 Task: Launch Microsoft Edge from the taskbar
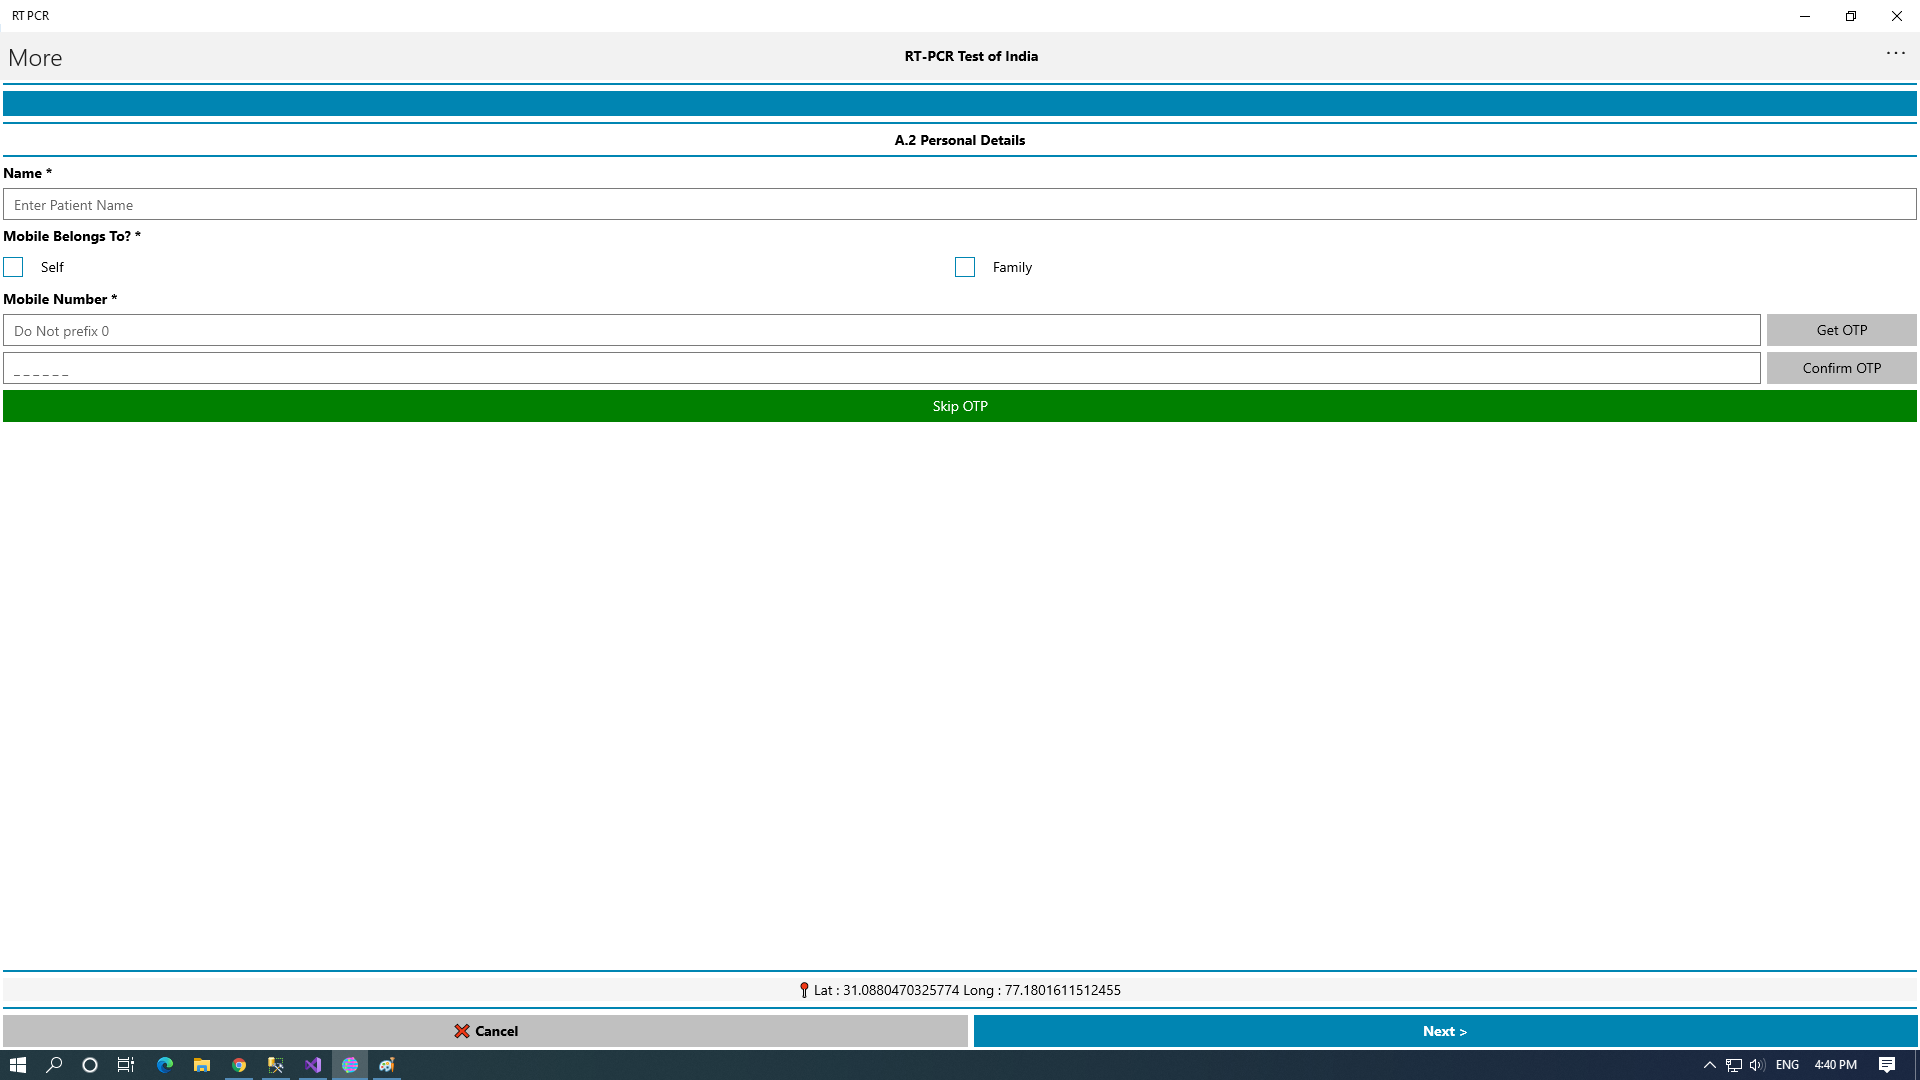(x=165, y=1065)
